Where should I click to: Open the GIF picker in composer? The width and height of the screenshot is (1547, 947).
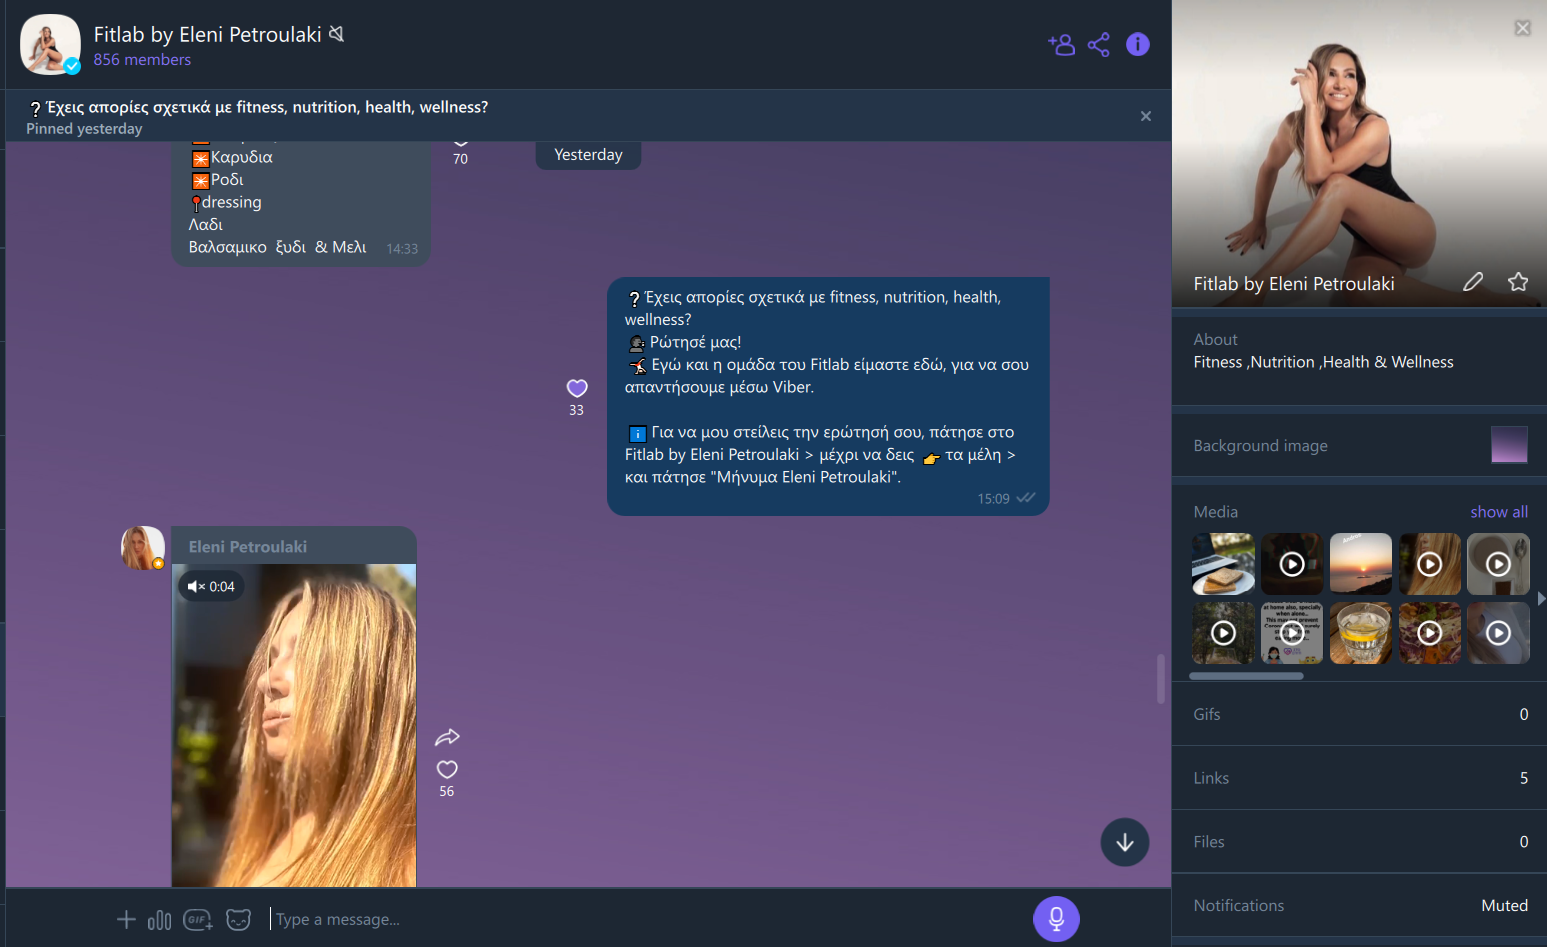coord(197,920)
